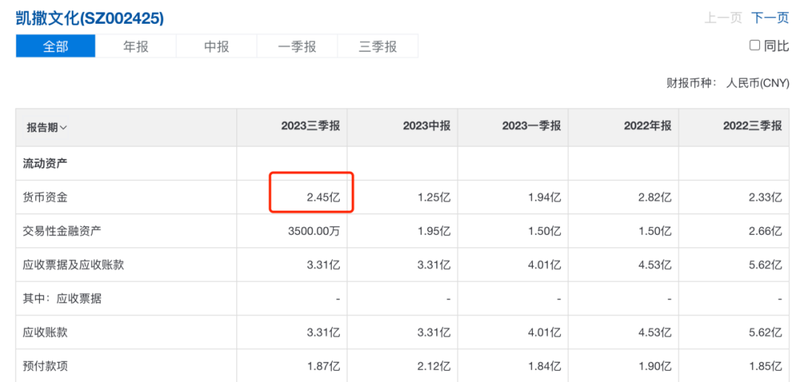Click the 货币资金 row label
Image resolution: width=800 pixels, height=382 pixels.
coord(45,197)
